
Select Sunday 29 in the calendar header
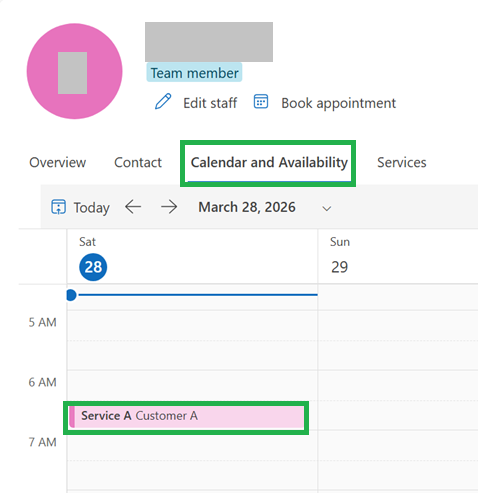click(339, 267)
